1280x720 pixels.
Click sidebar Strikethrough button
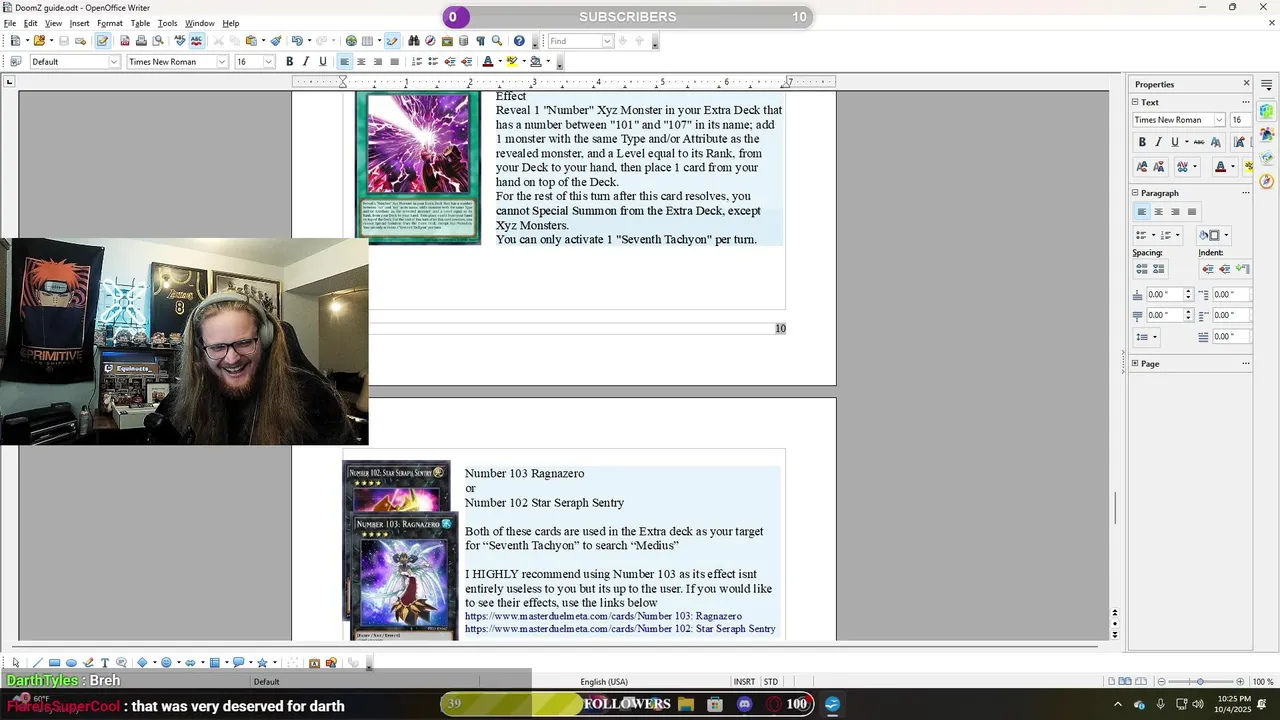(x=1198, y=142)
